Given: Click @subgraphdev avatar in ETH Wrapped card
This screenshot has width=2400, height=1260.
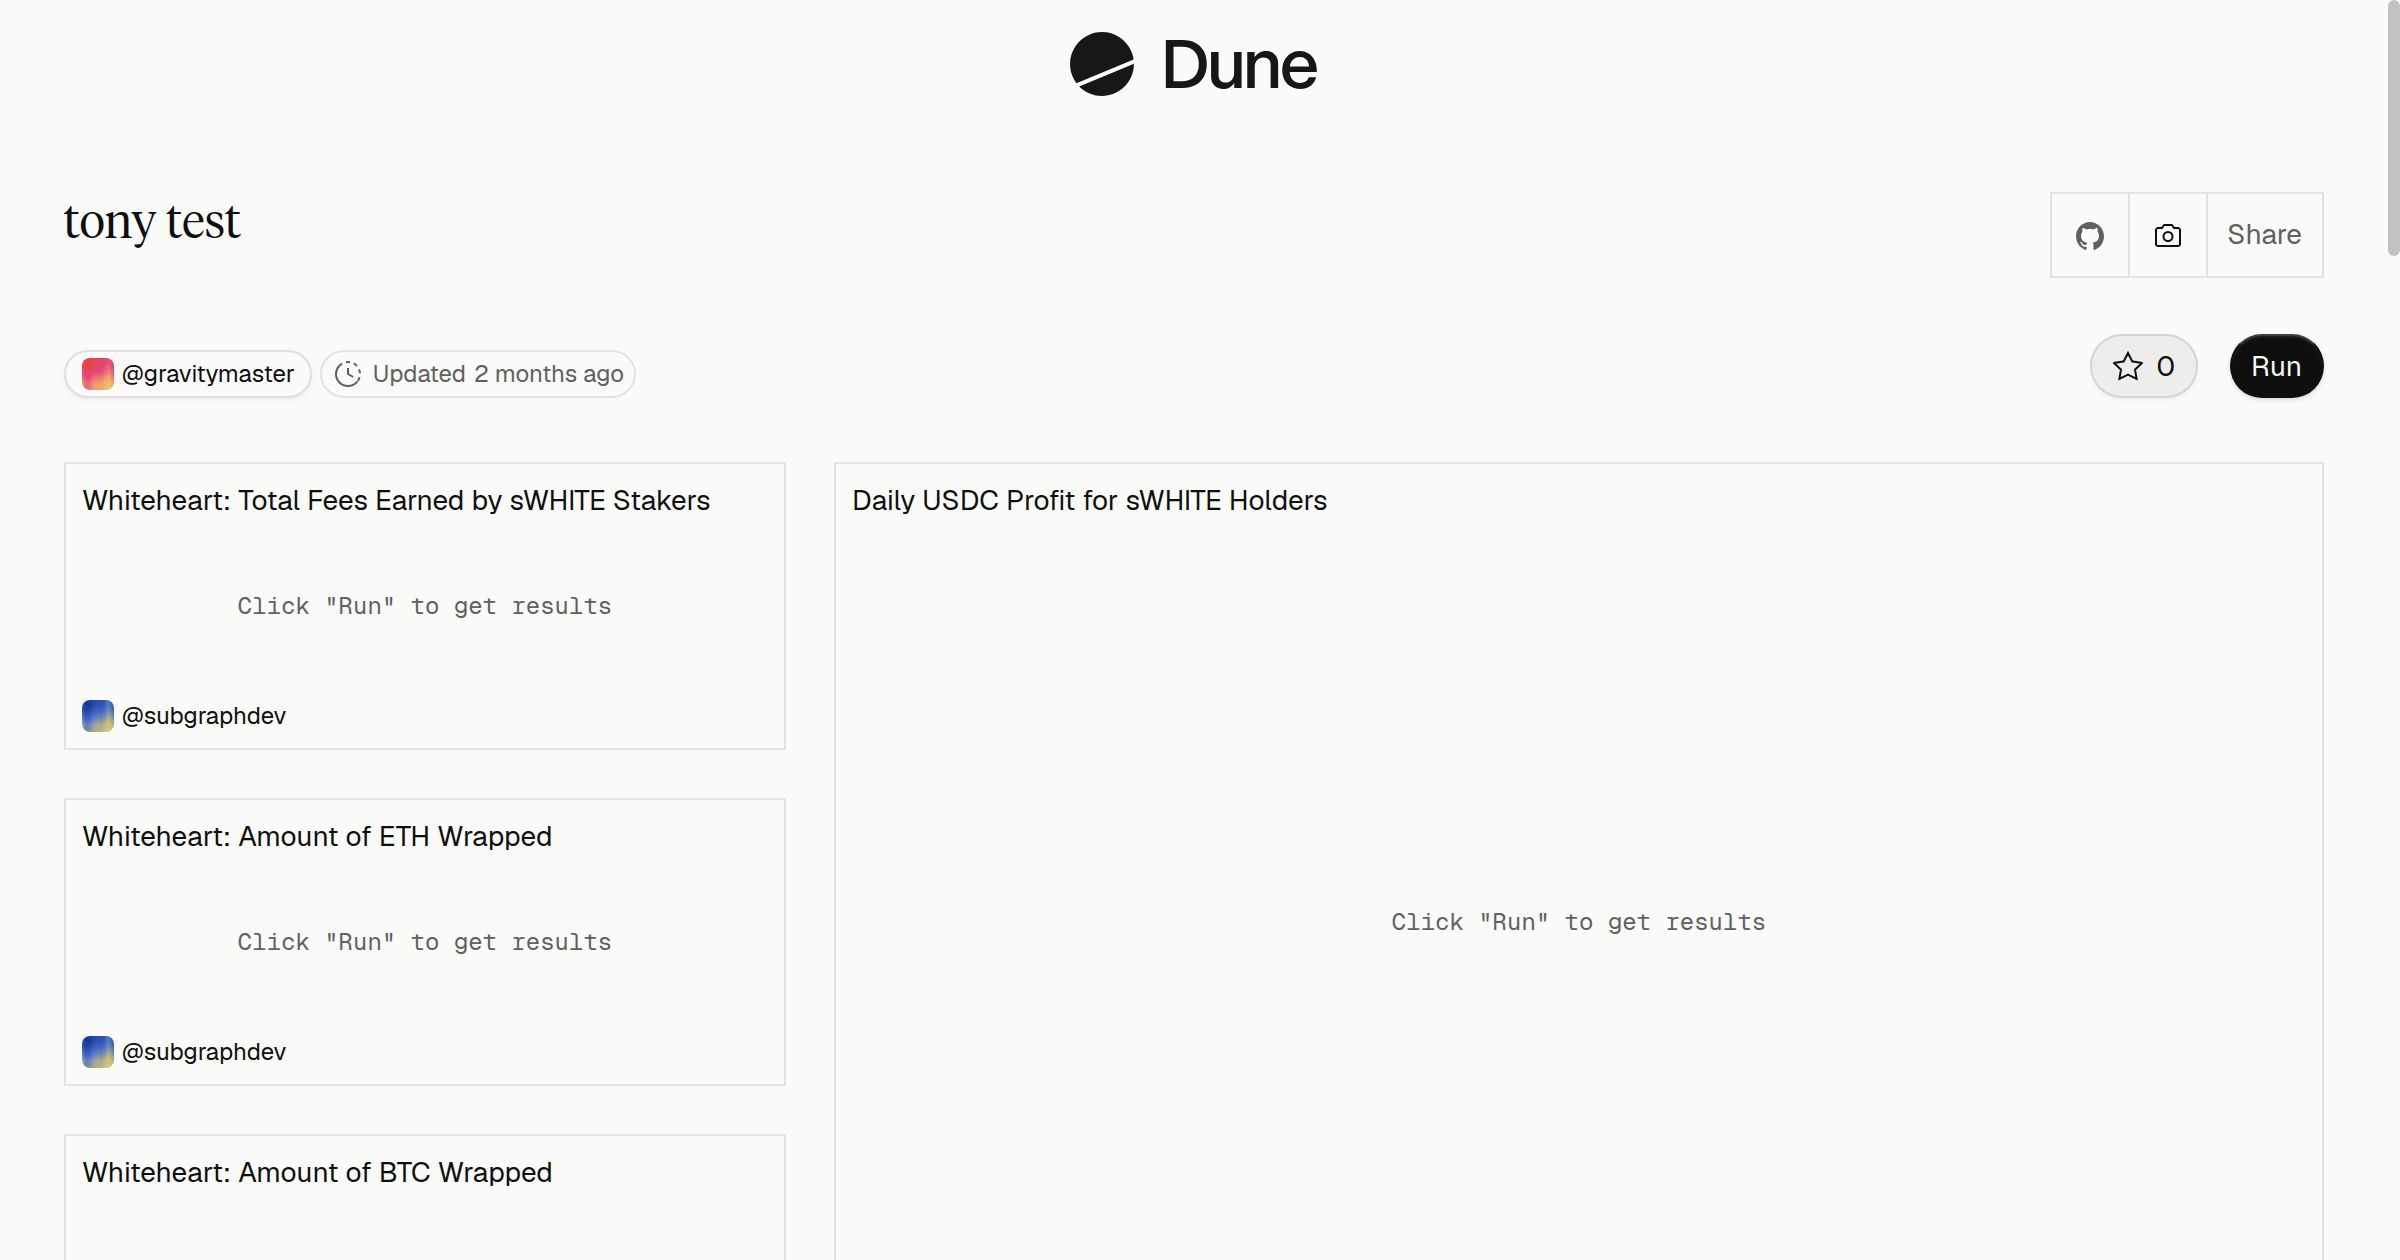Looking at the screenshot, I should pyautogui.click(x=97, y=1052).
